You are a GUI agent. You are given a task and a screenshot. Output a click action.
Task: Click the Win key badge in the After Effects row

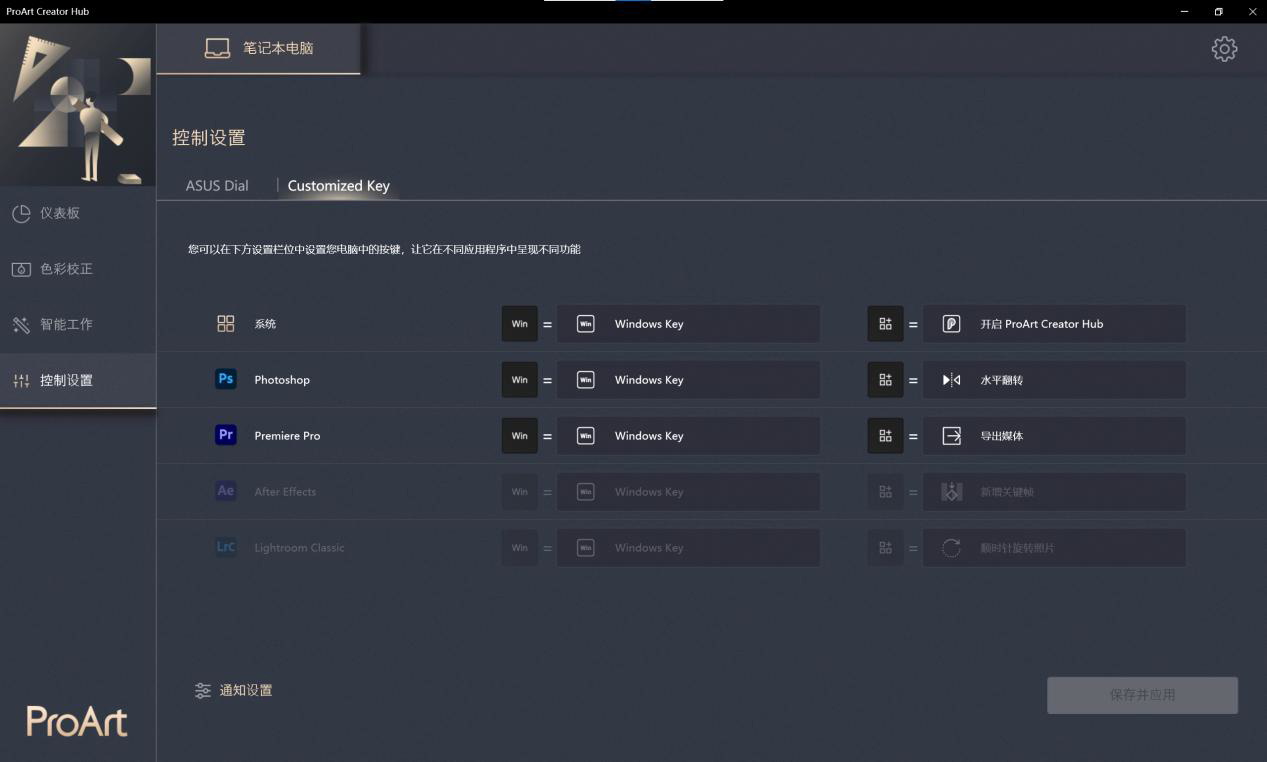click(519, 492)
